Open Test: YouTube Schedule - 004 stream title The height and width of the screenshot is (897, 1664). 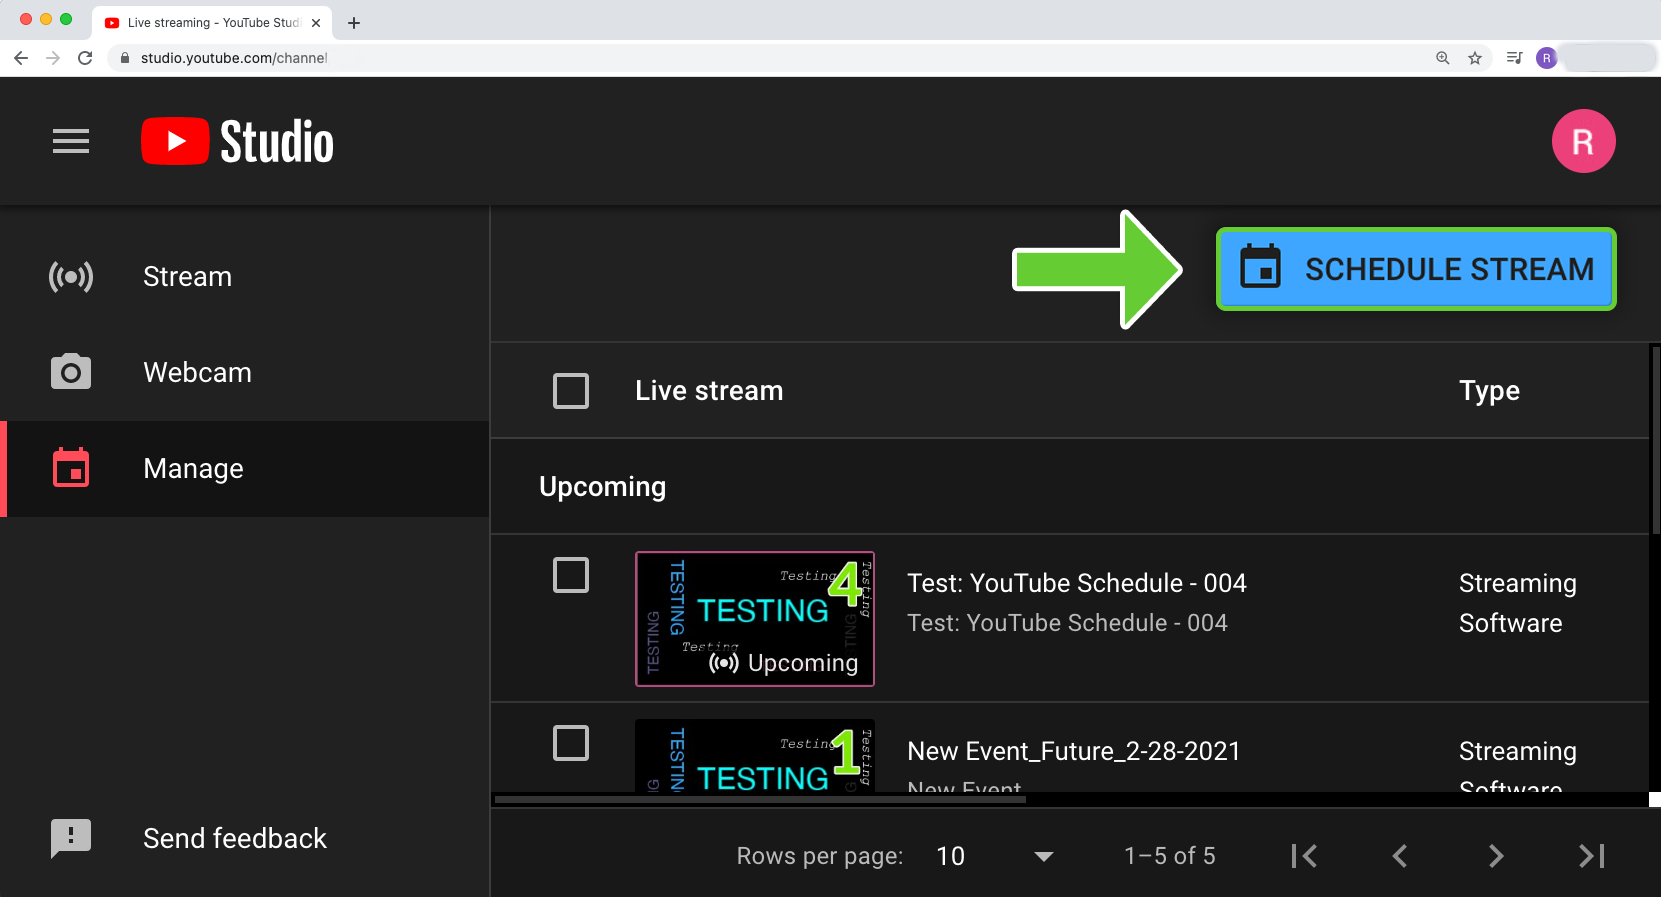(1076, 583)
